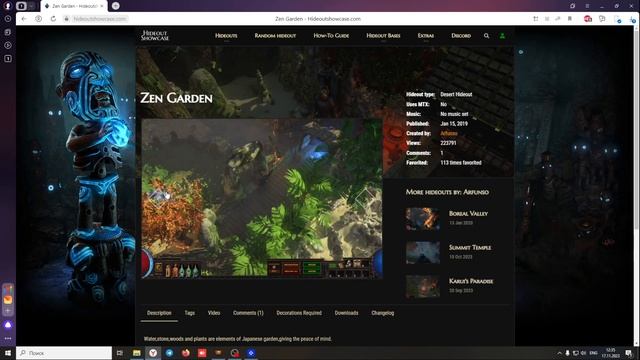
Task: Open the Windows Start button
Action: click(8, 353)
